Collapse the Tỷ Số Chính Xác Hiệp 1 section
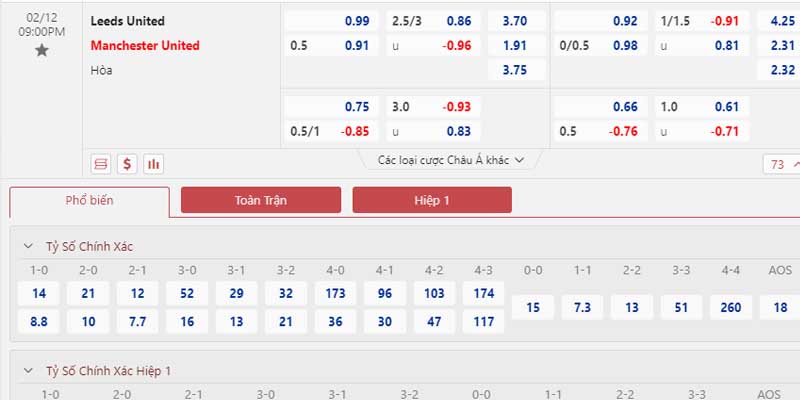Screen dimensions: 800x400 pos(28,371)
